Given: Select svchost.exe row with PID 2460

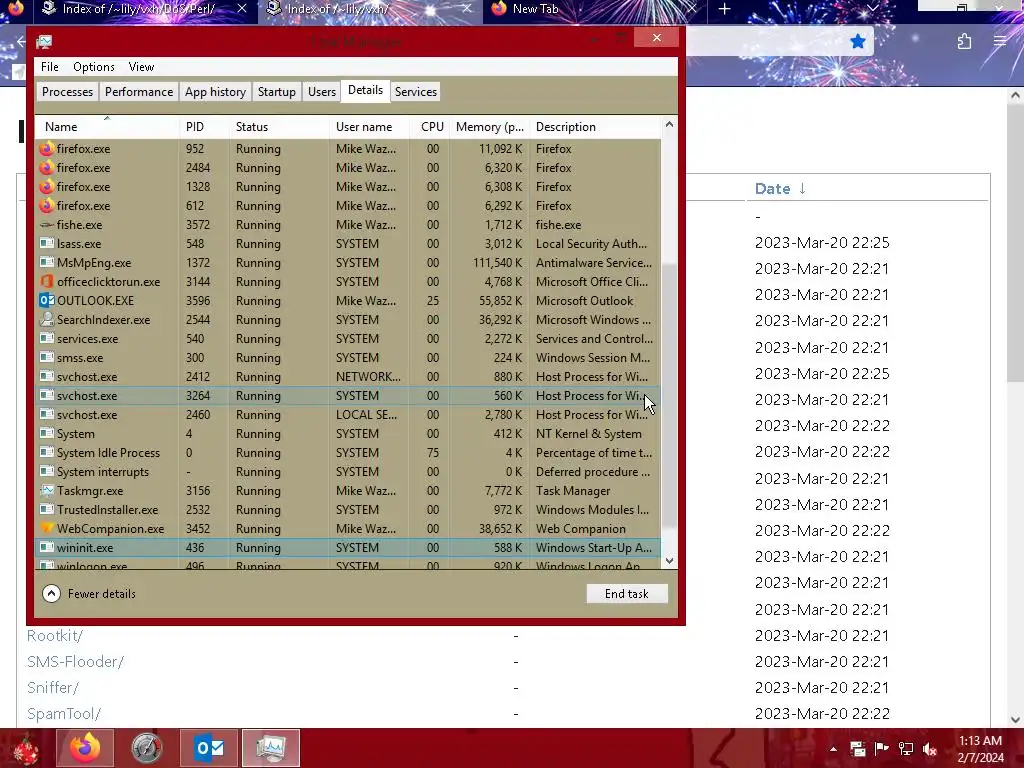Looking at the screenshot, I should pyautogui.click(x=348, y=415).
